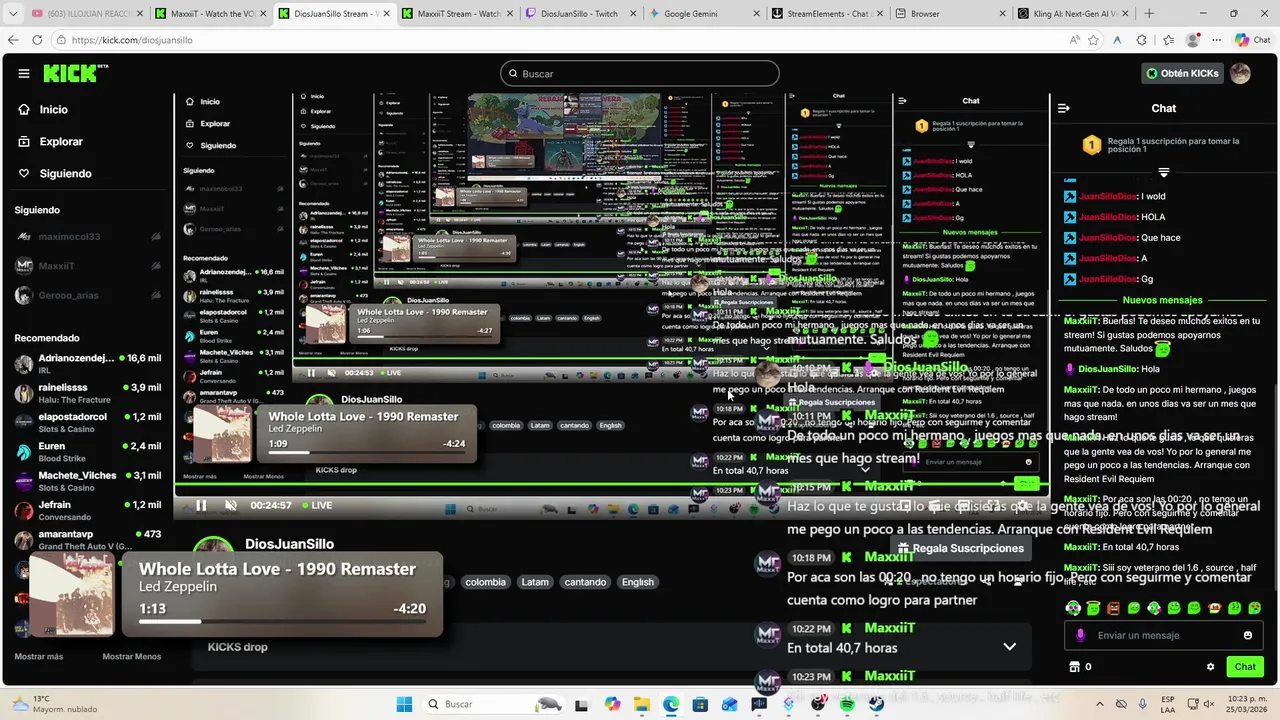
Task: Open Spotify from the taskbar
Action: point(847,704)
